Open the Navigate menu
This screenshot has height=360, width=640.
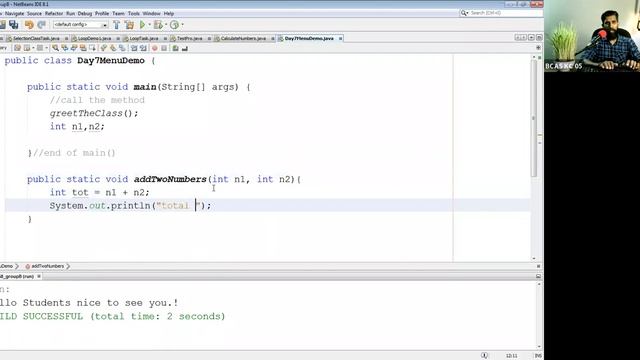pos(14,13)
